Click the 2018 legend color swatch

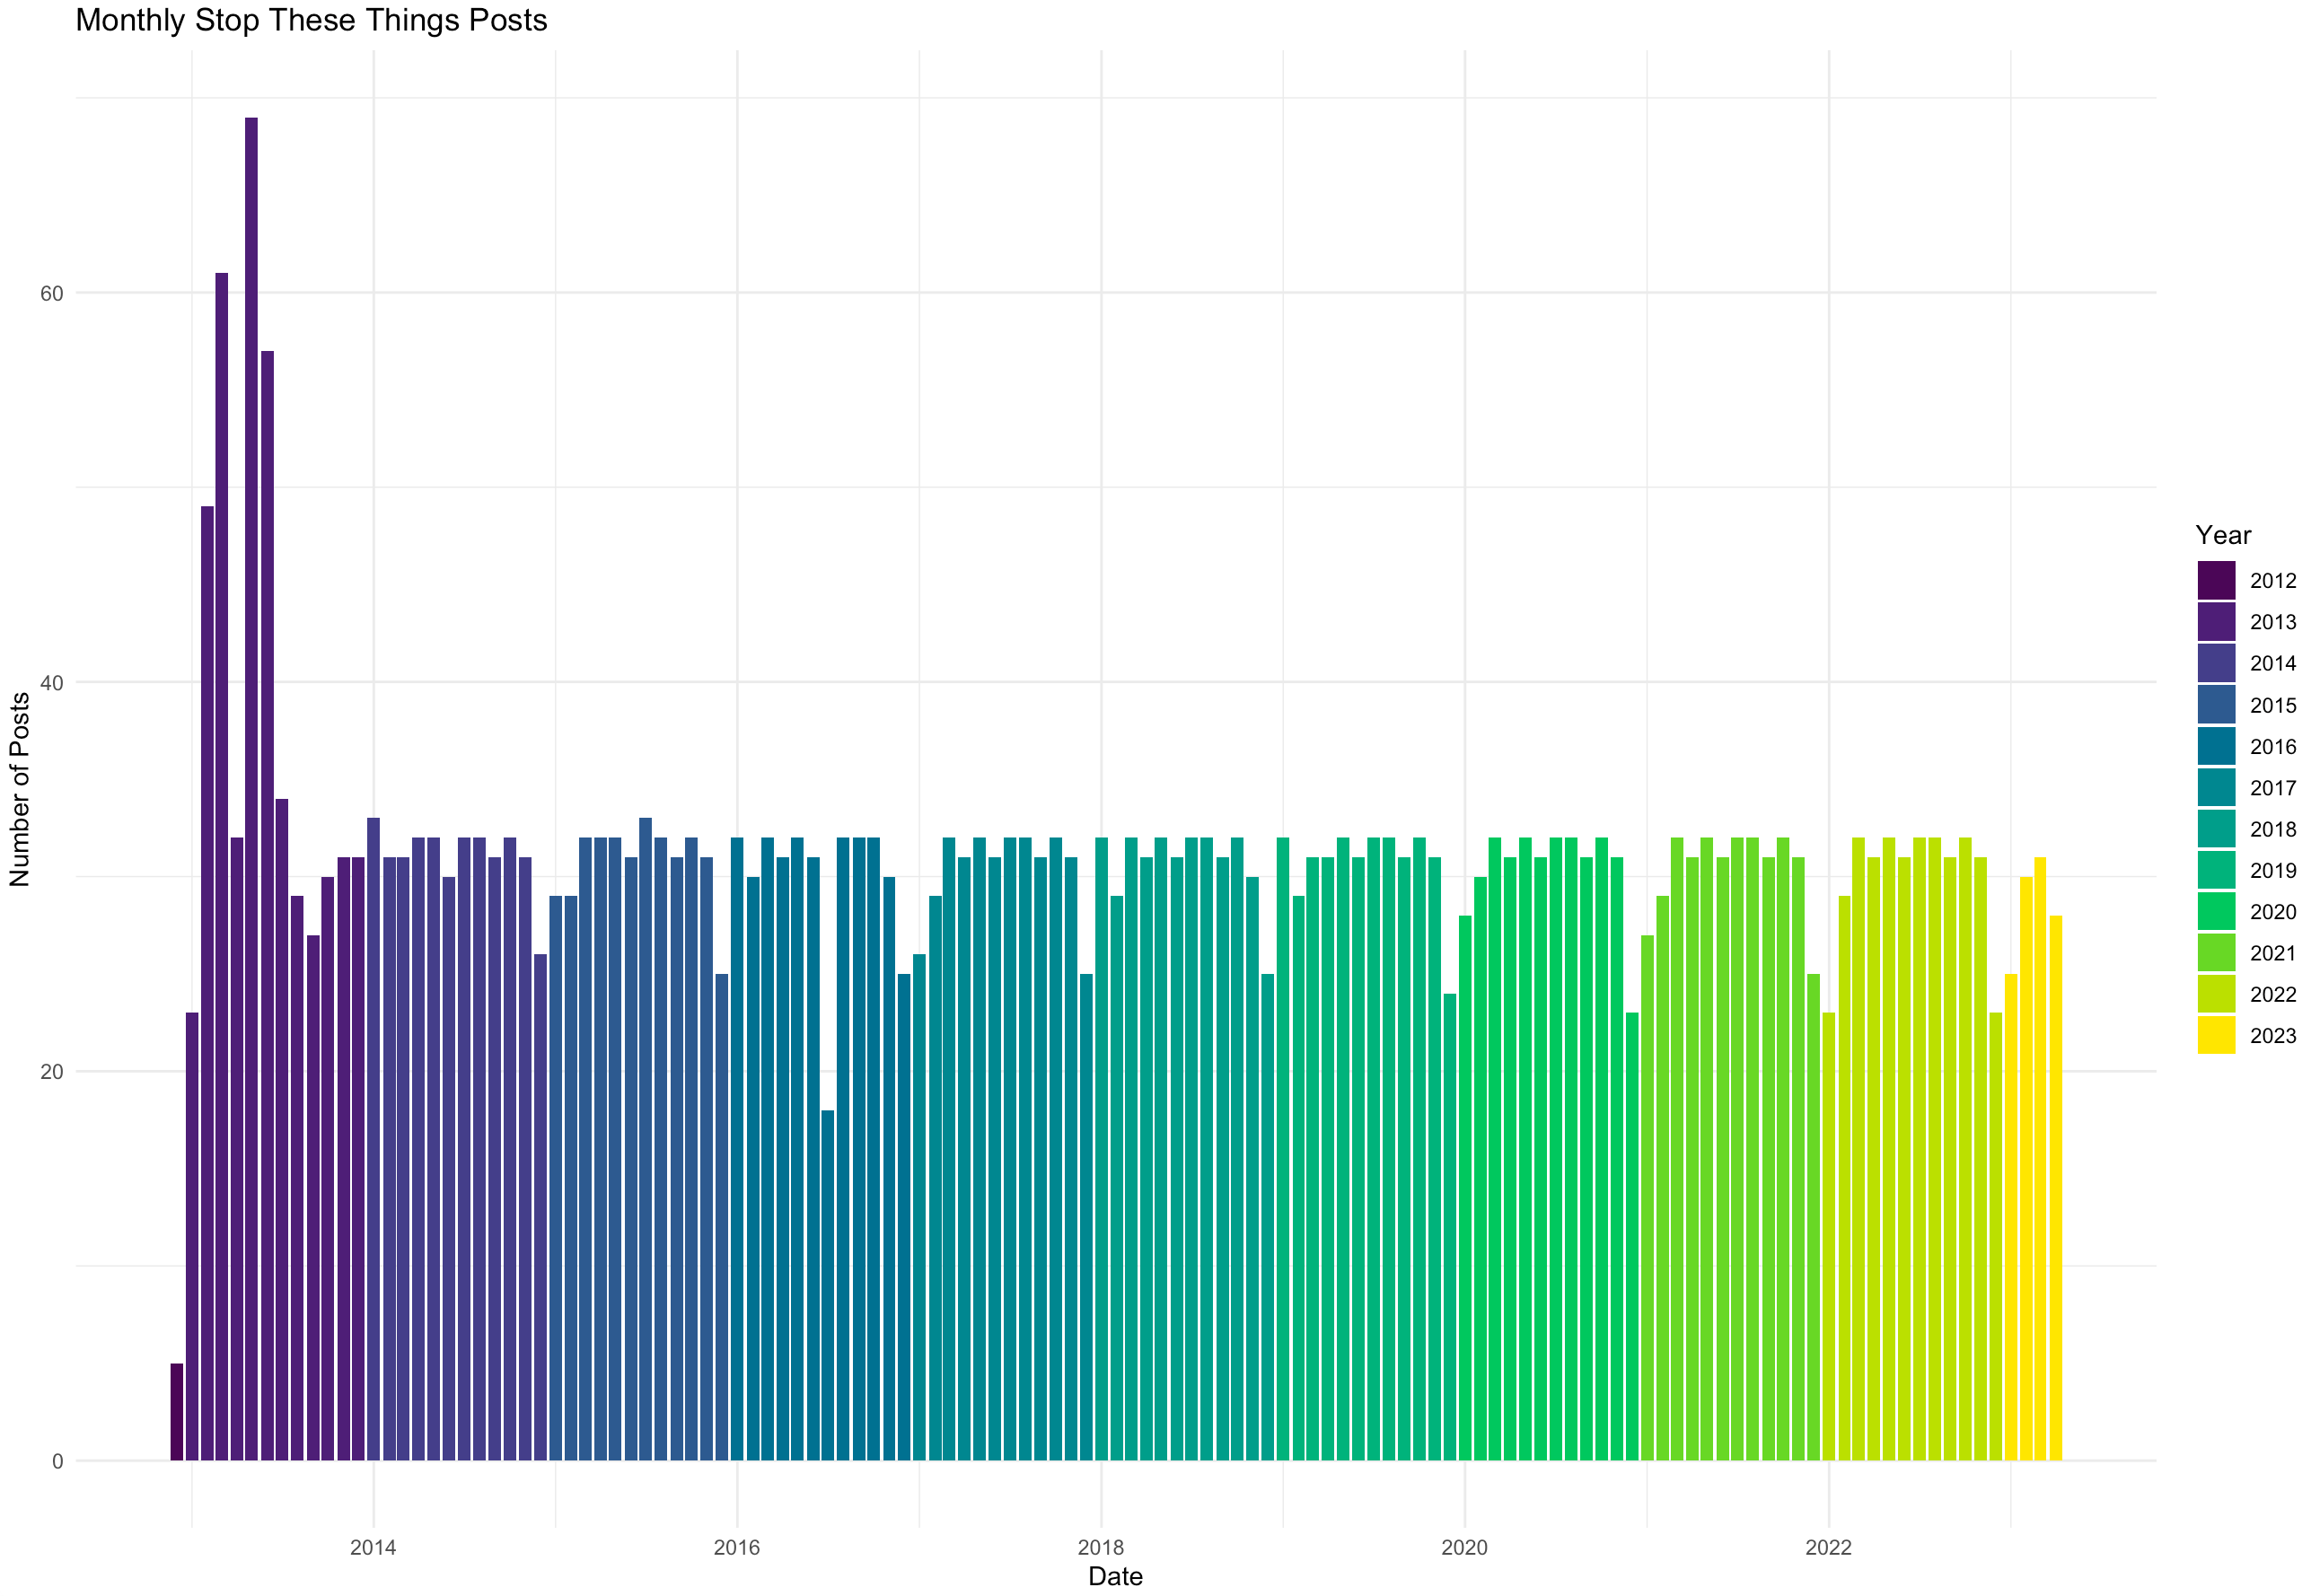pos(2216,829)
